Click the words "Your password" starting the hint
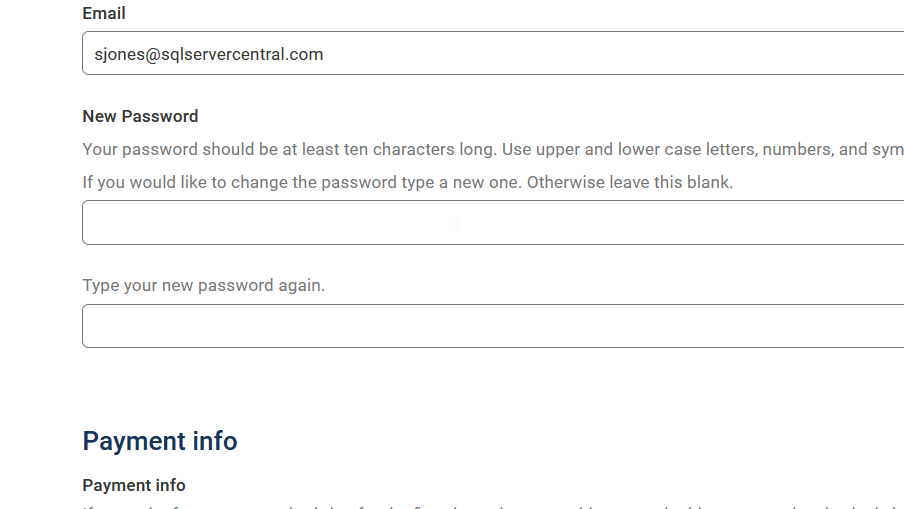Screen dimensions: 904x509 click(x=139, y=150)
